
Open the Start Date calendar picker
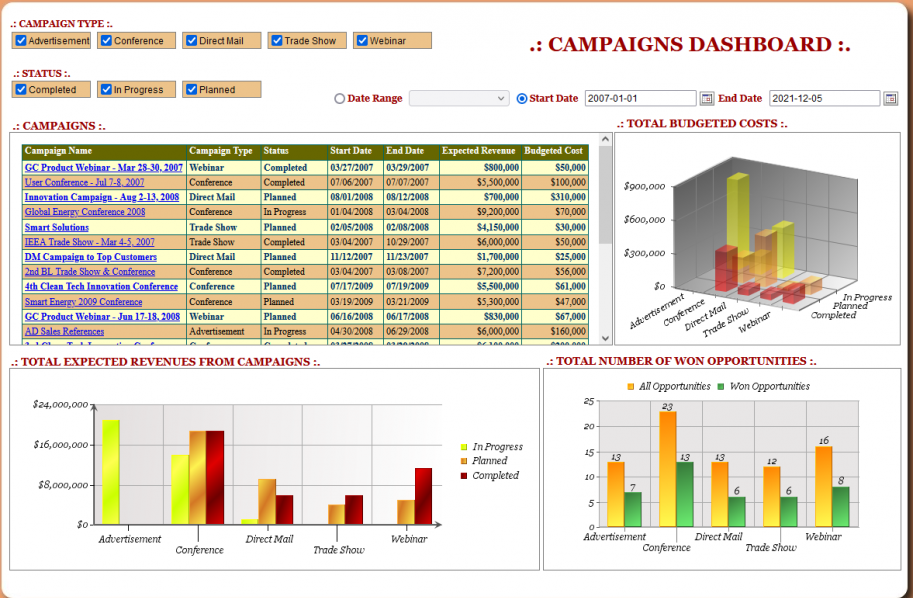707,99
